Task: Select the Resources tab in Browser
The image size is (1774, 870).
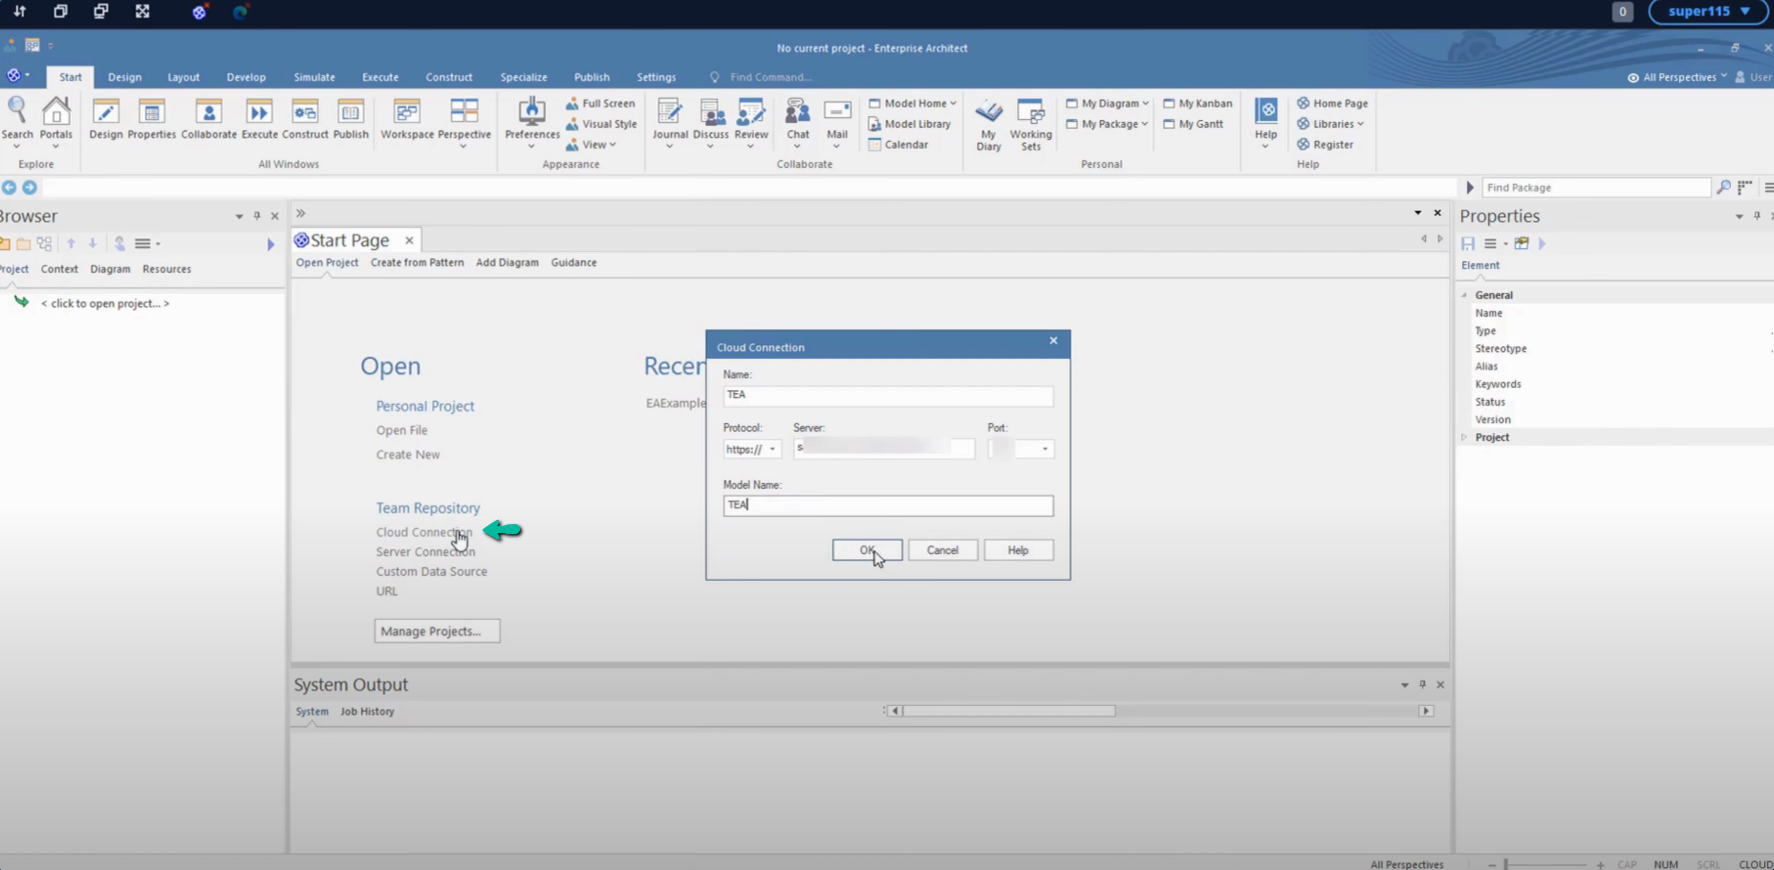Action: coord(166,269)
